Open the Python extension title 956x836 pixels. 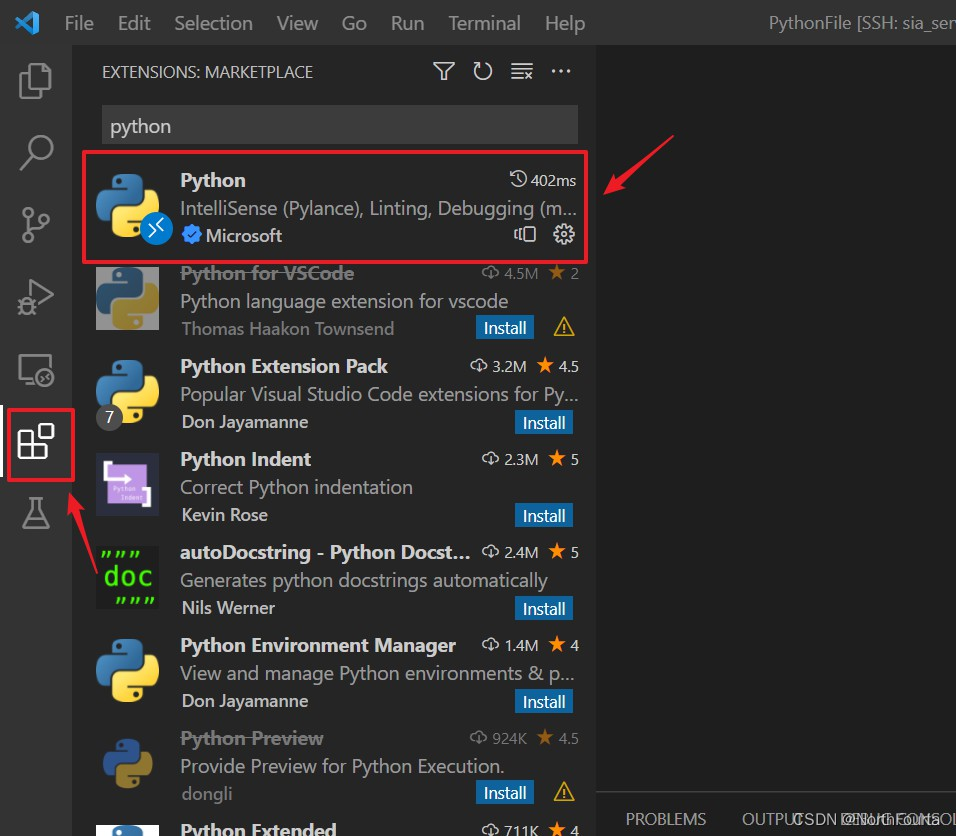[x=213, y=180]
